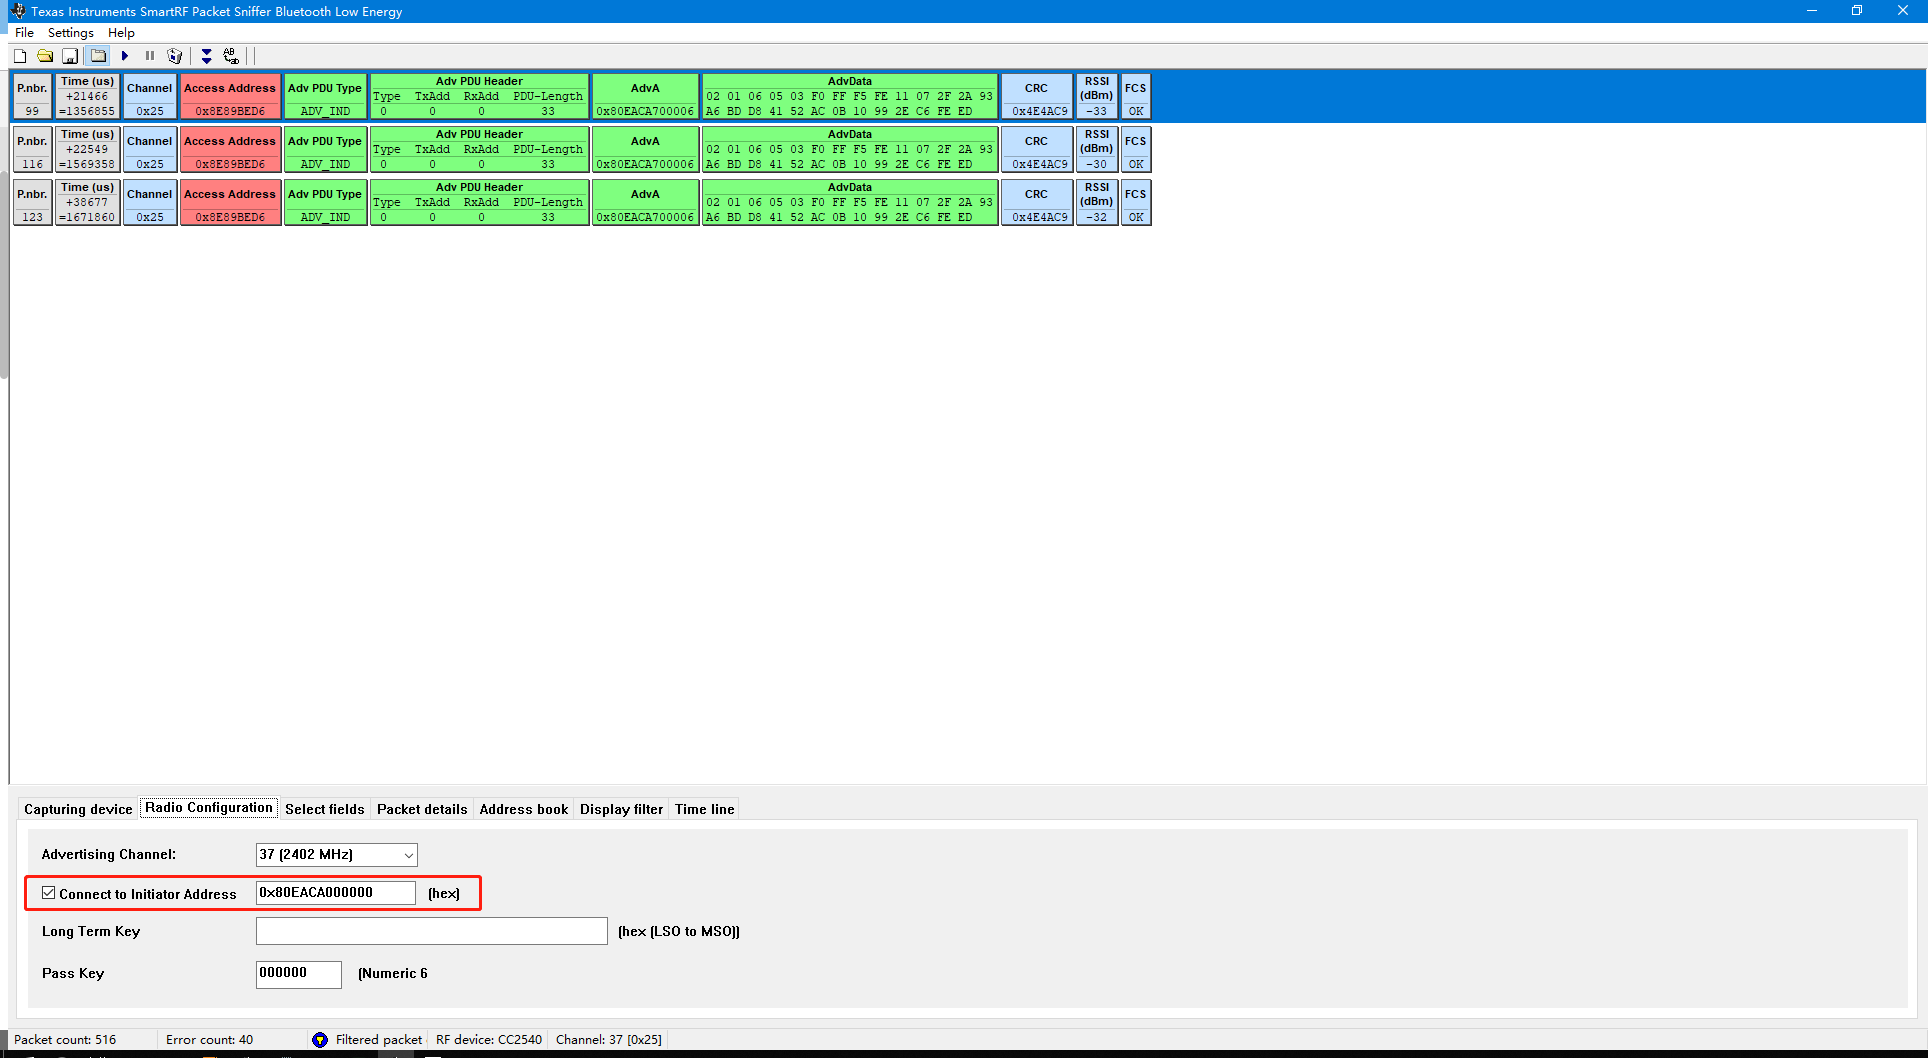The width and height of the screenshot is (1928, 1058).
Task: Open a saved capture file
Action: (45, 55)
